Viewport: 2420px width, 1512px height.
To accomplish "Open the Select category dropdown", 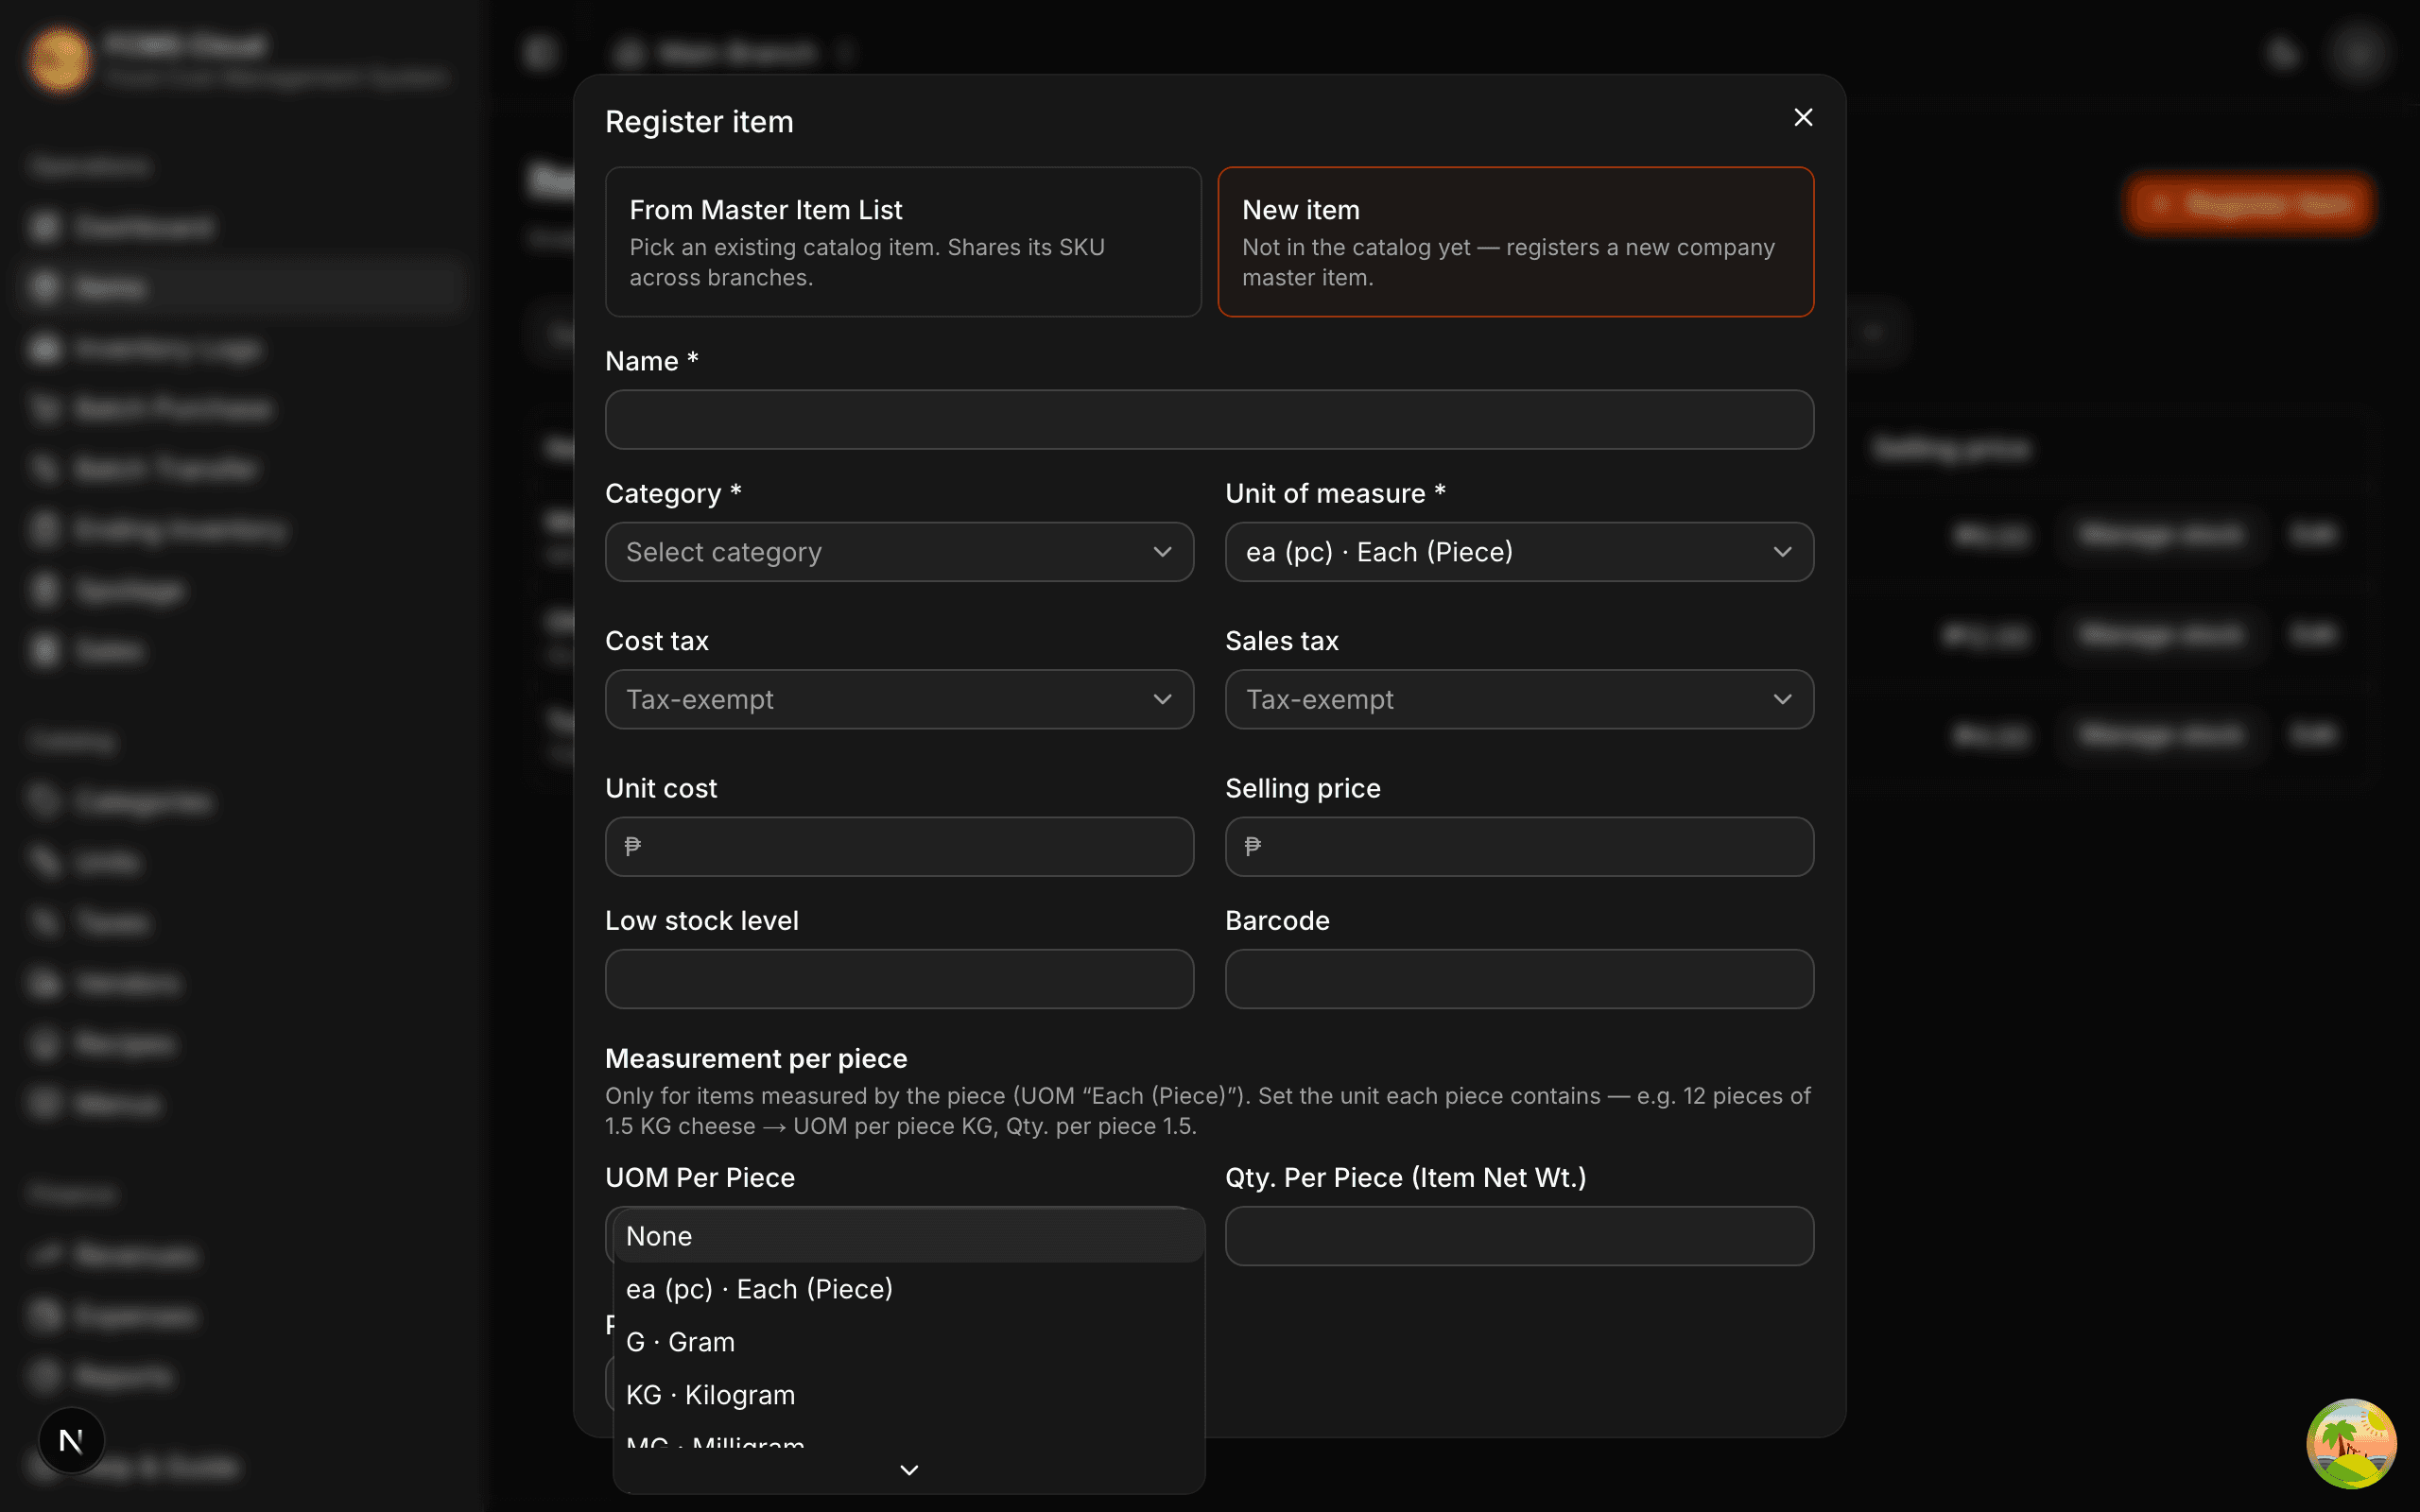I will coord(899,552).
